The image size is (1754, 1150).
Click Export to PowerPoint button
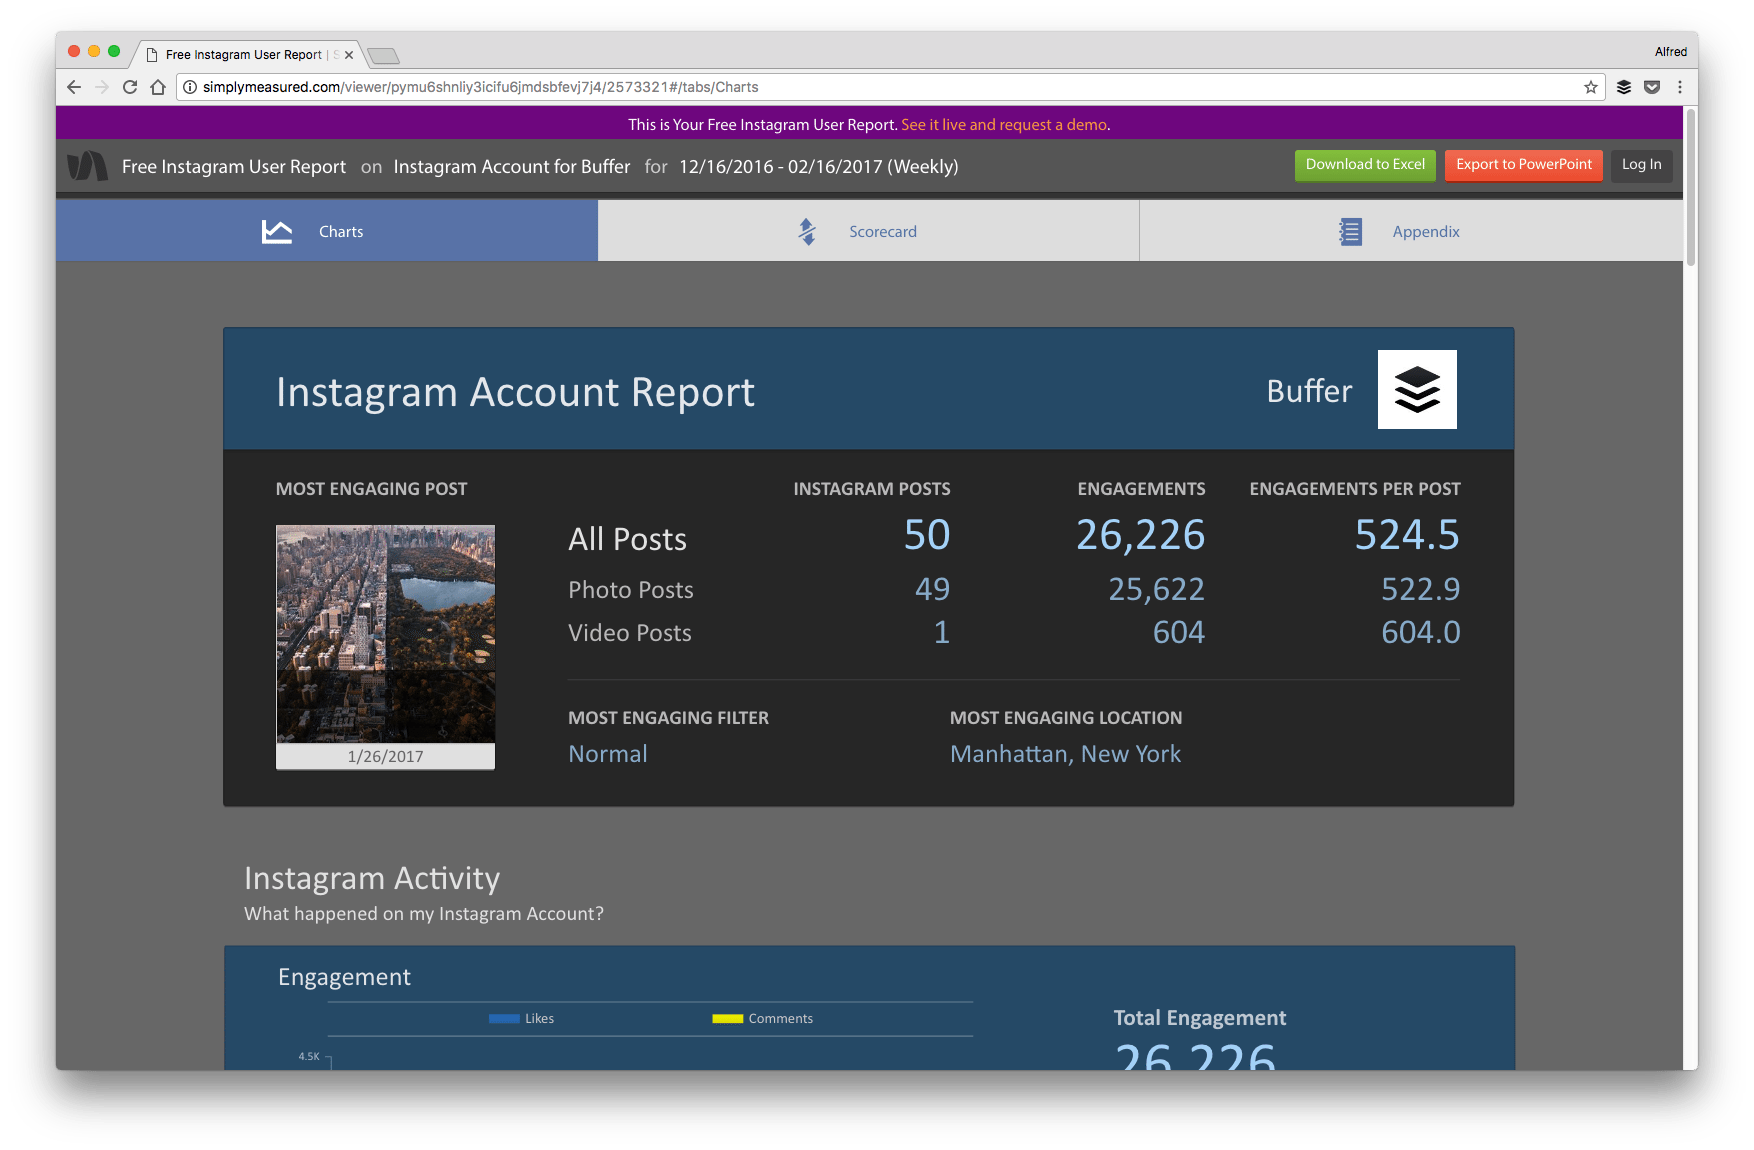point(1524,165)
